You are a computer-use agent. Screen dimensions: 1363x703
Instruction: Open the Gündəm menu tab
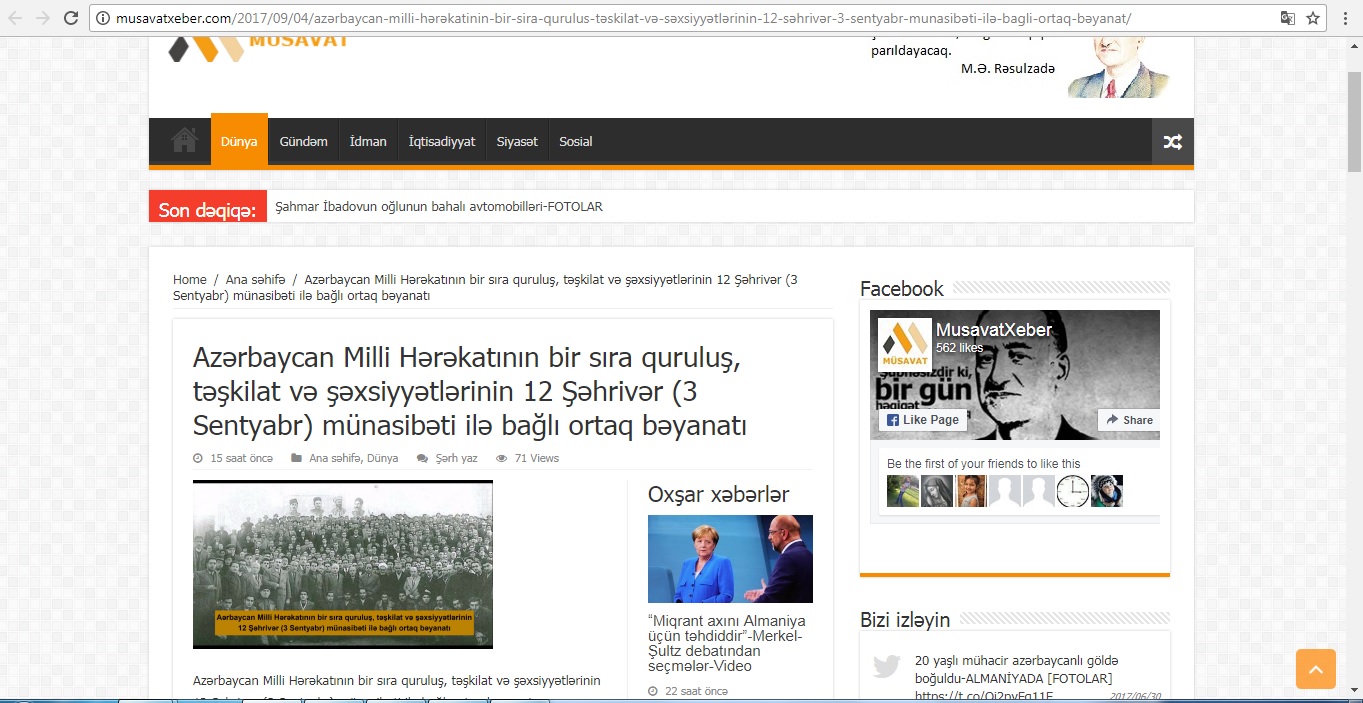(303, 142)
